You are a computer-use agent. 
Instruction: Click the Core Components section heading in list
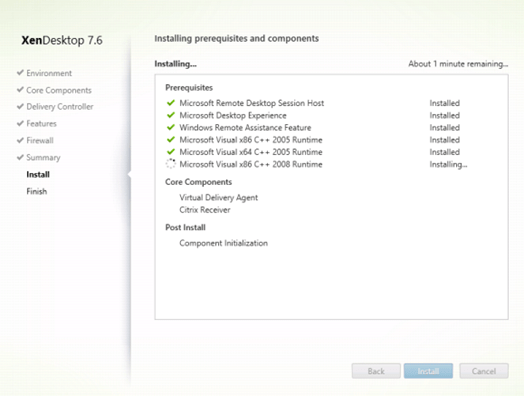199,182
